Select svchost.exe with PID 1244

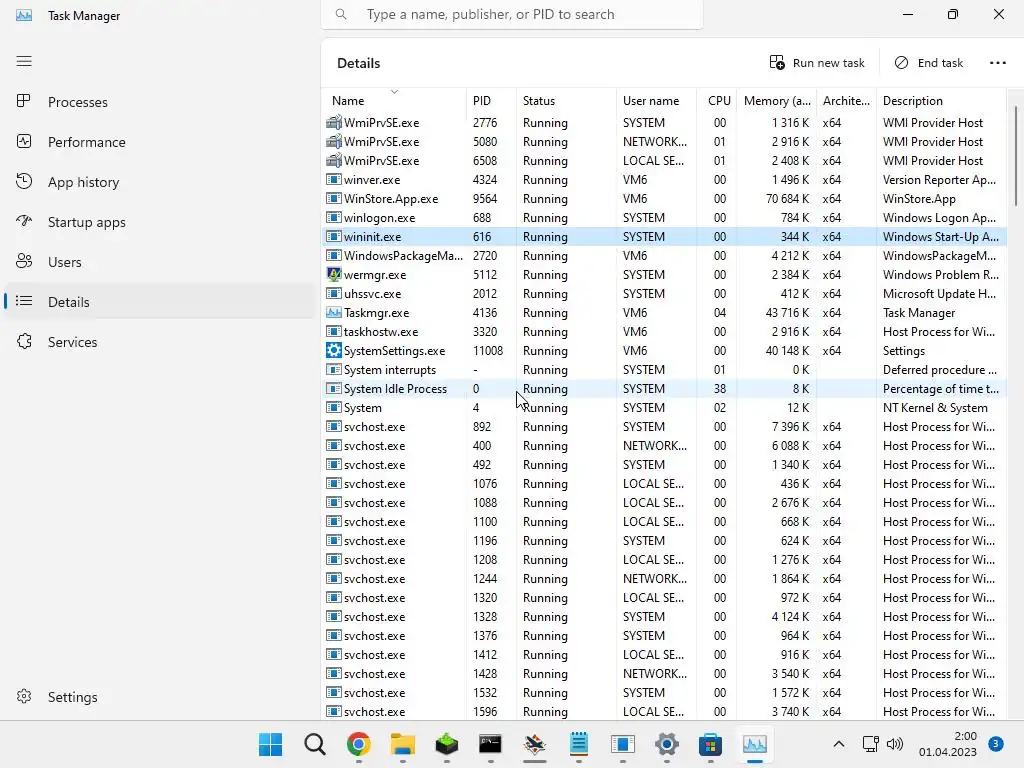click(665, 579)
